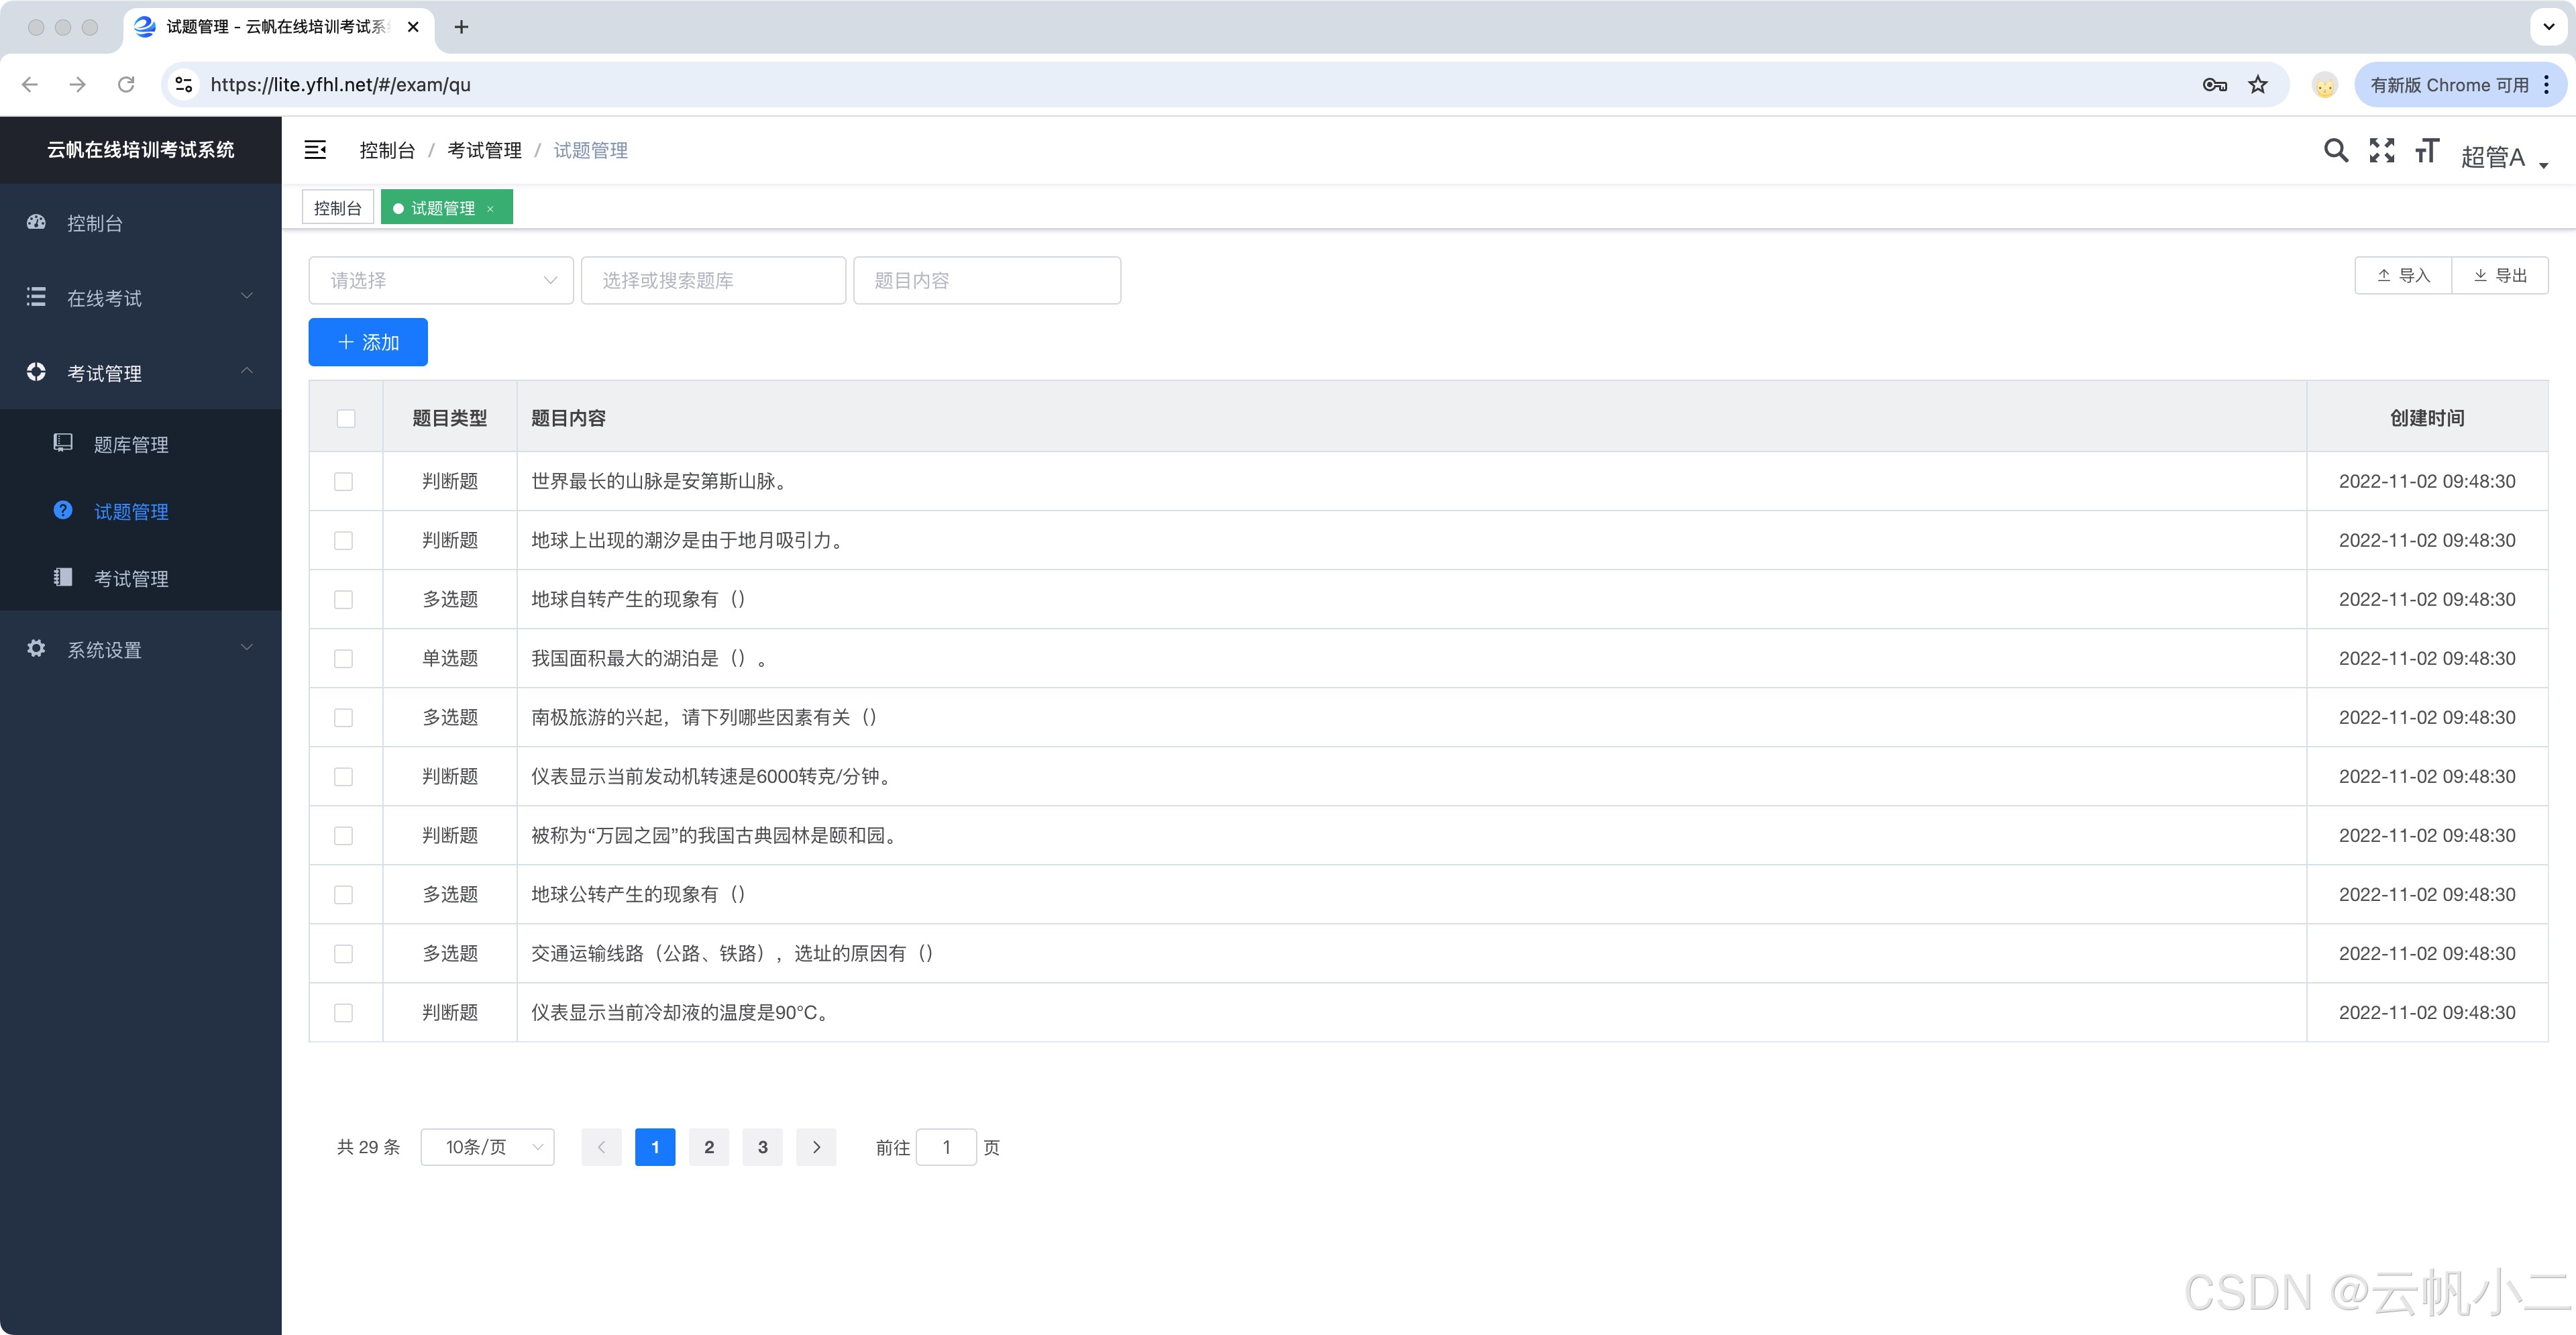This screenshot has width=2576, height=1335.
Task: Click the 导入 import button
Action: tap(2403, 275)
